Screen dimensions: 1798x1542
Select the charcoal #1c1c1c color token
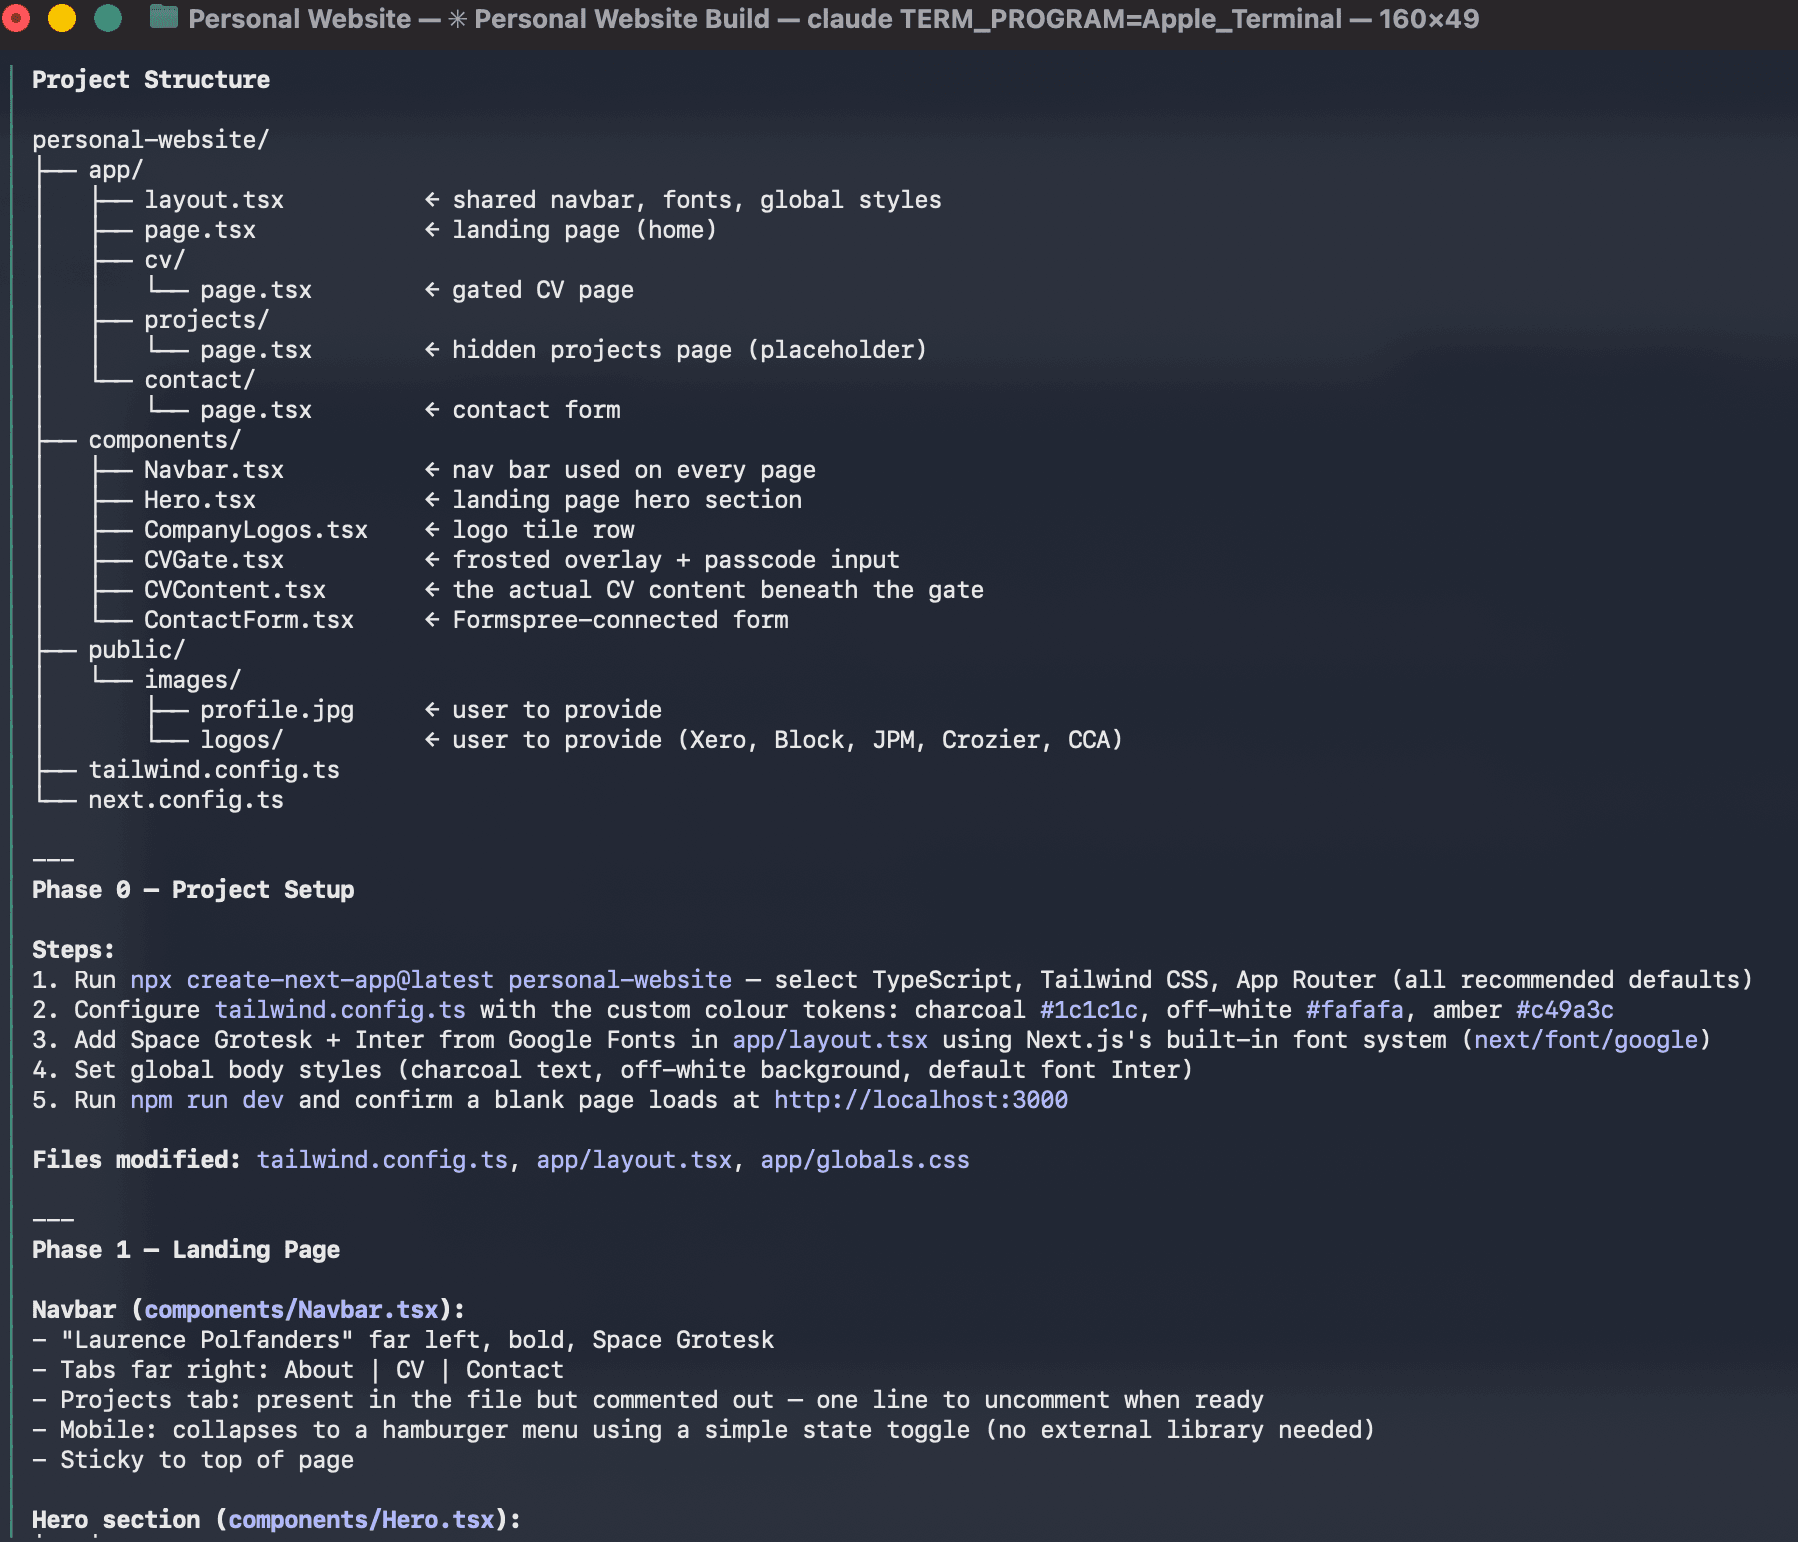click(1092, 1009)
